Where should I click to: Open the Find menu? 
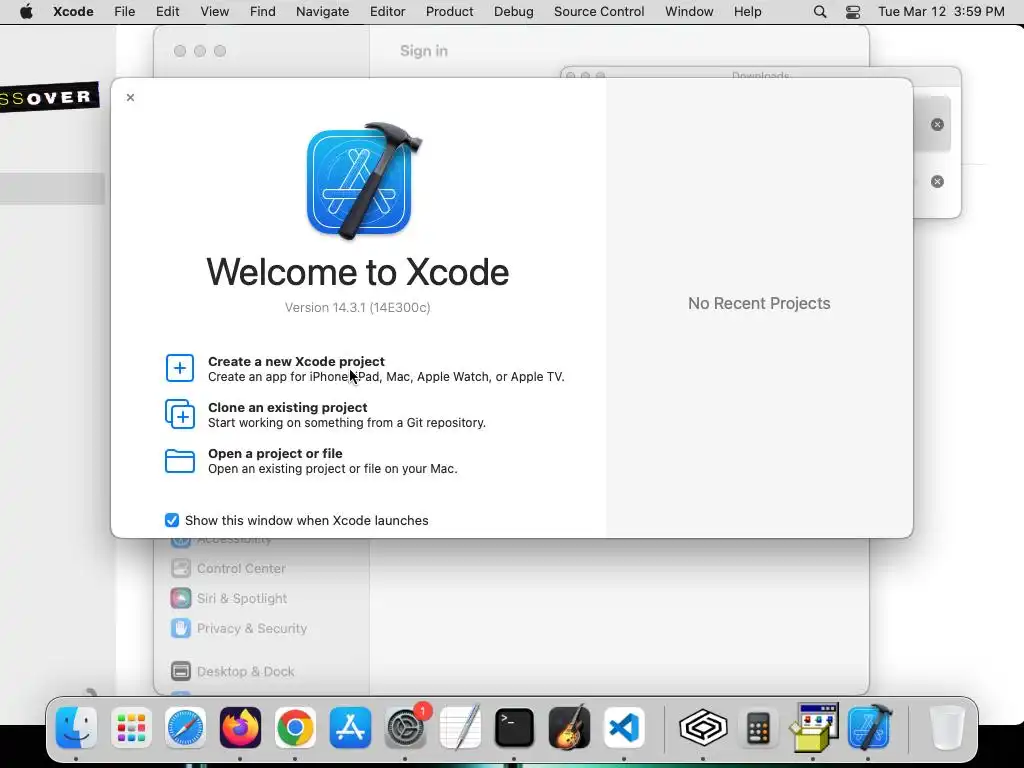263,12
